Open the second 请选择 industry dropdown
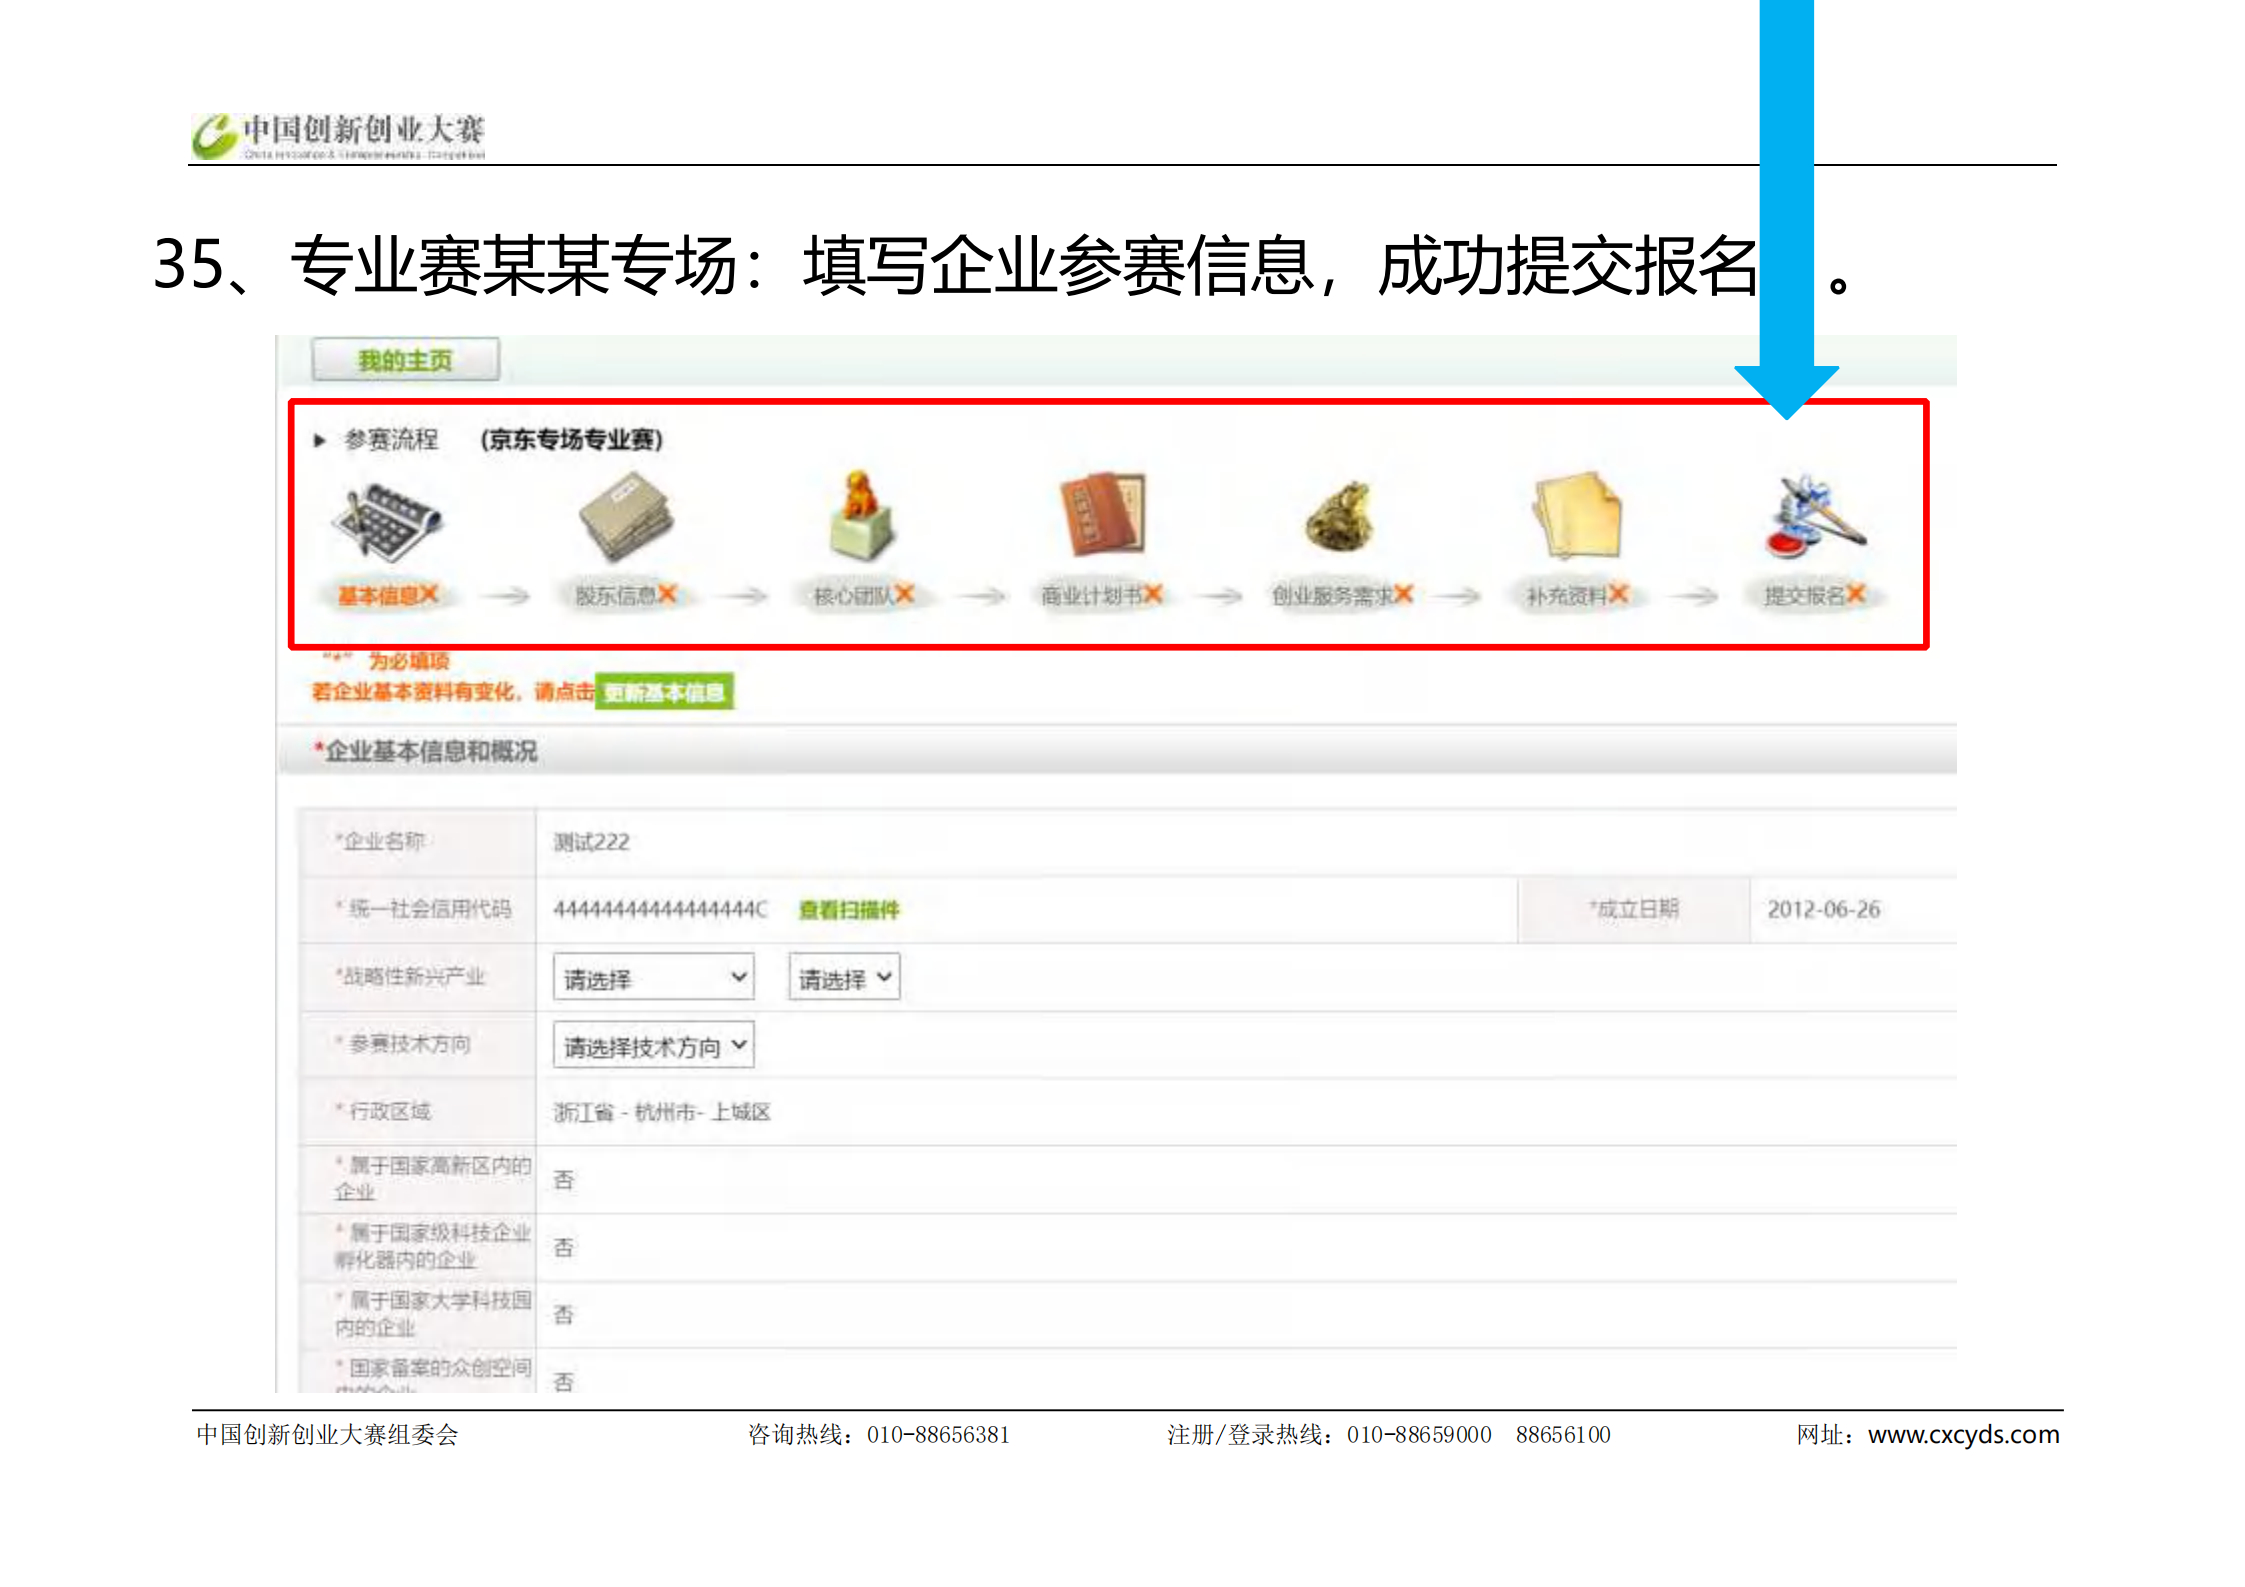This screenshot has height=1587, width=2245. click(844, 977)
